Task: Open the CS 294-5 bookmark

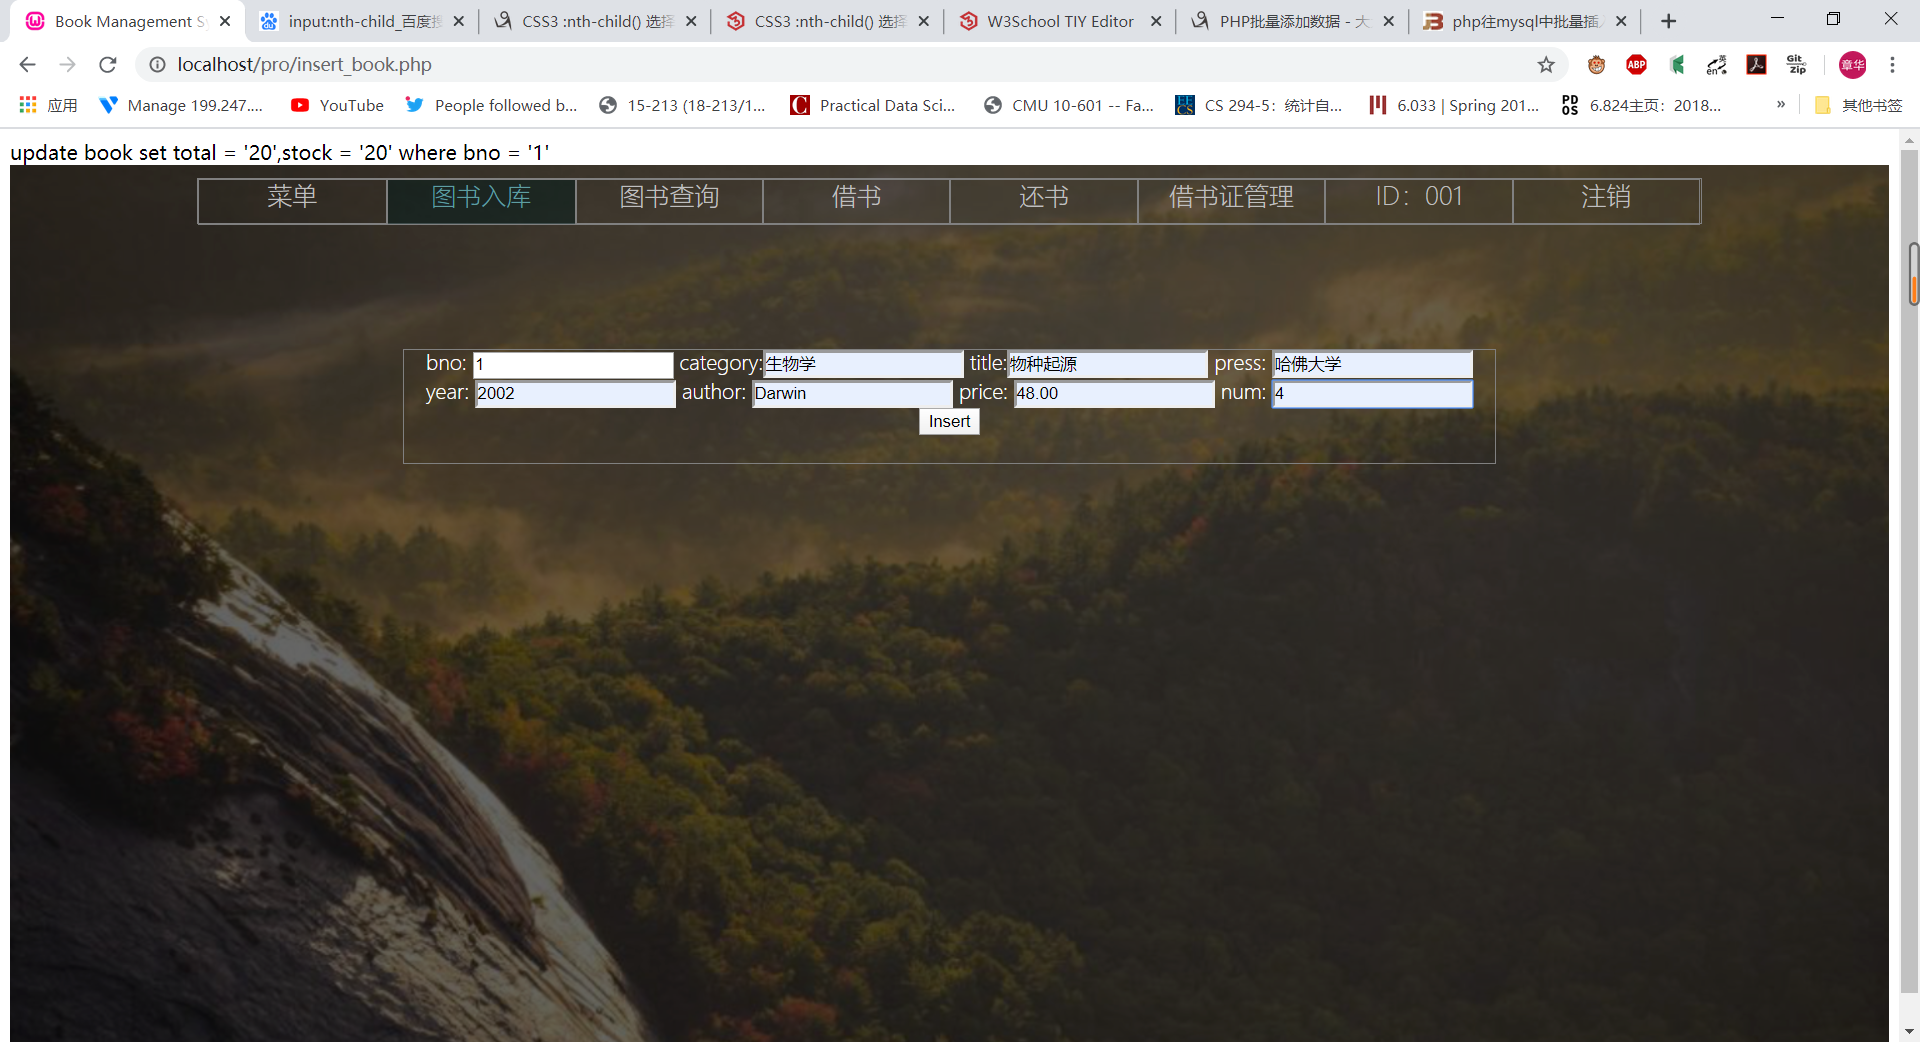Action: coord(1259,105)
